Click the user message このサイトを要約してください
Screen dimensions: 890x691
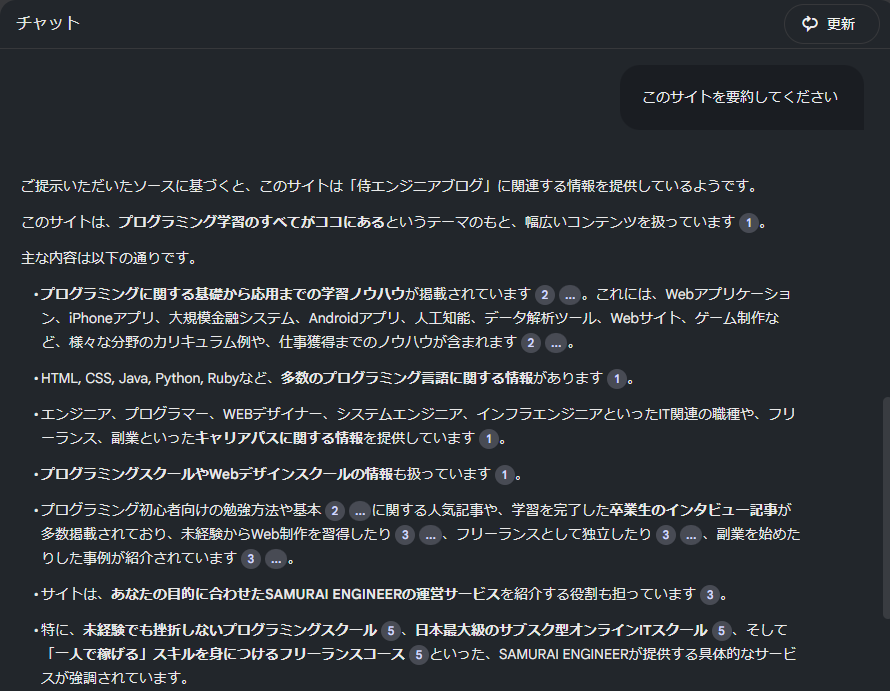point(742,98)
